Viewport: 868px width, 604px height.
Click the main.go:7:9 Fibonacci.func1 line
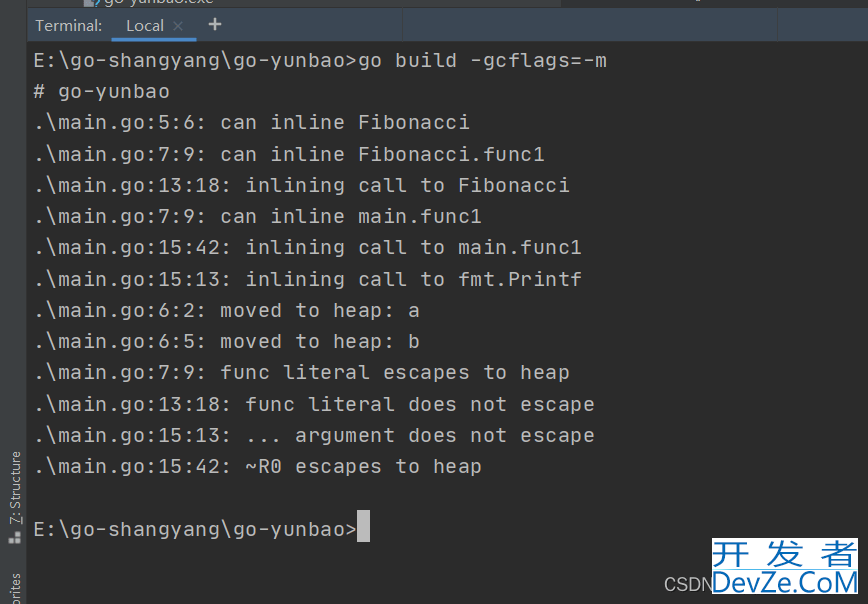(289, 154)
